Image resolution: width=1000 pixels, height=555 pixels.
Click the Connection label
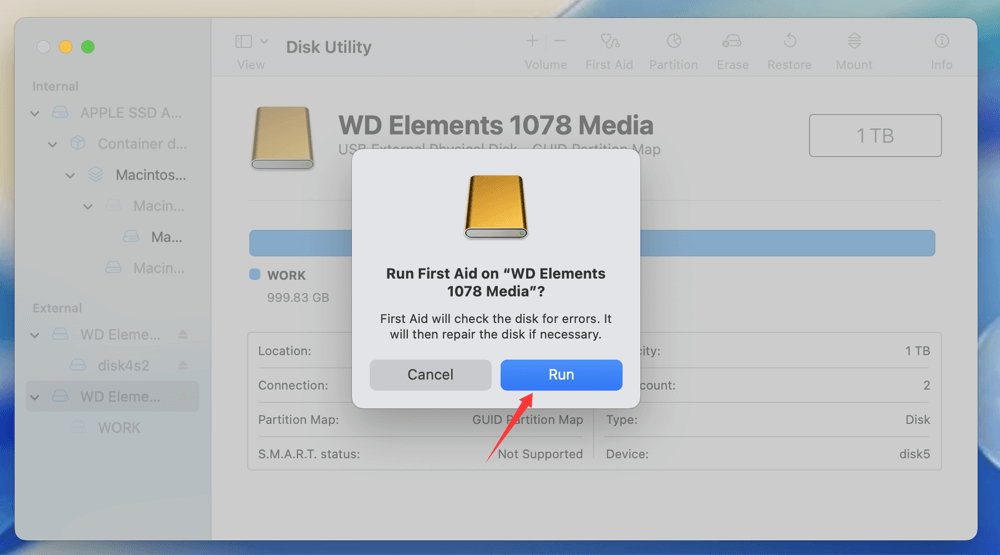click(x=293, y=385)
